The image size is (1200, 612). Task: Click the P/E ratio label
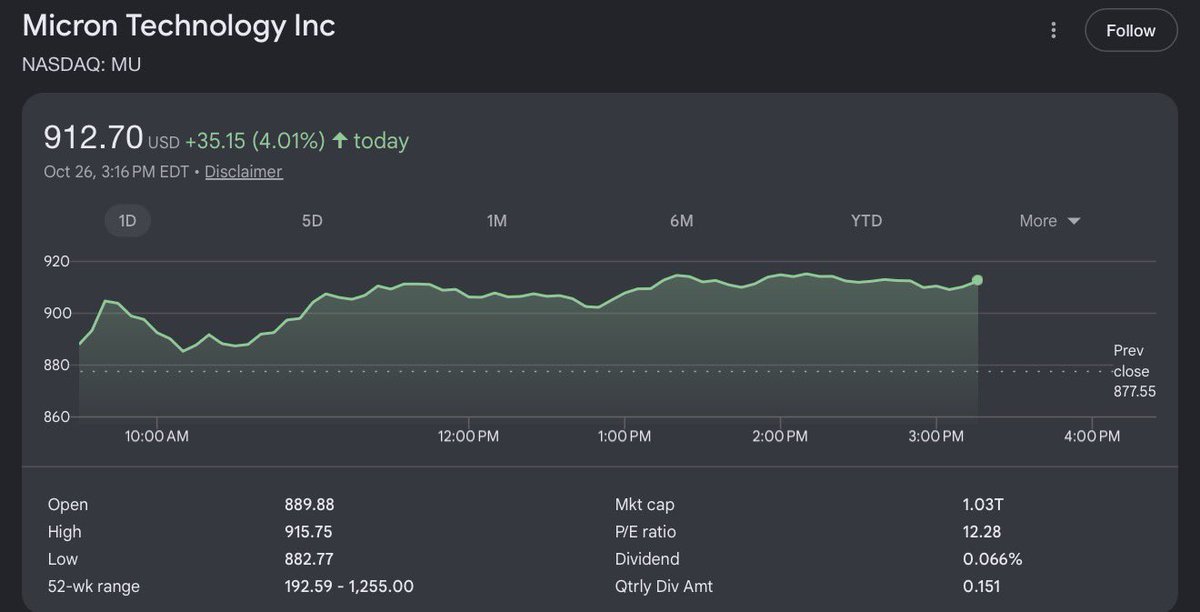coord(647,532)
